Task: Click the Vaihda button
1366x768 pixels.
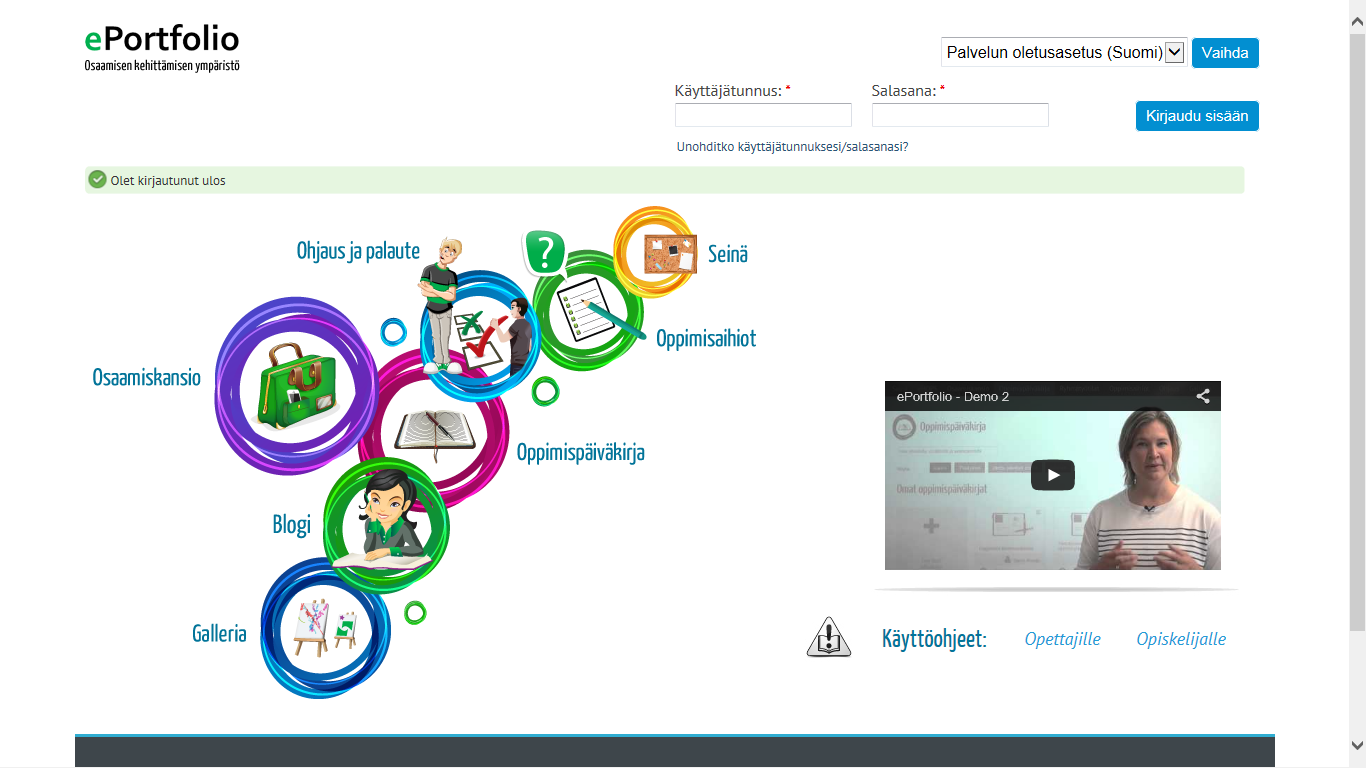Action: (x=1225, y=53)
